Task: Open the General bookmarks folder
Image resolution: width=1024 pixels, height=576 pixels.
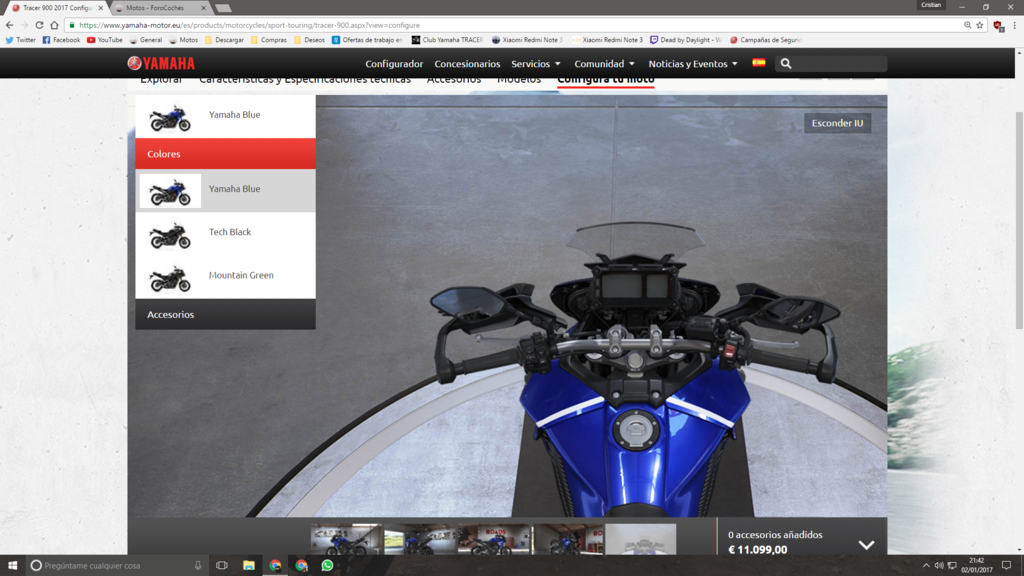Action: [x=146, y=40]
